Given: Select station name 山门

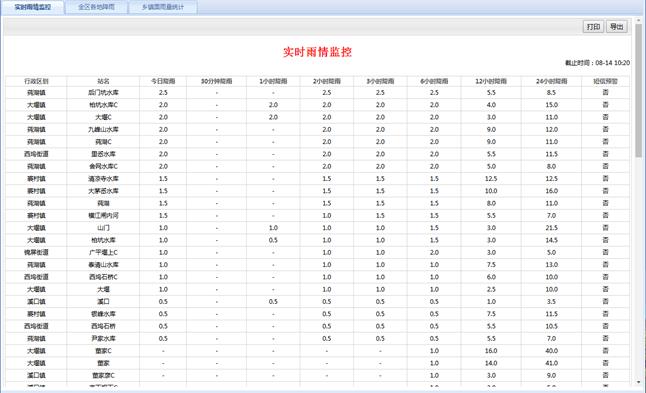Looking at the screenshot, I should 103,228.
